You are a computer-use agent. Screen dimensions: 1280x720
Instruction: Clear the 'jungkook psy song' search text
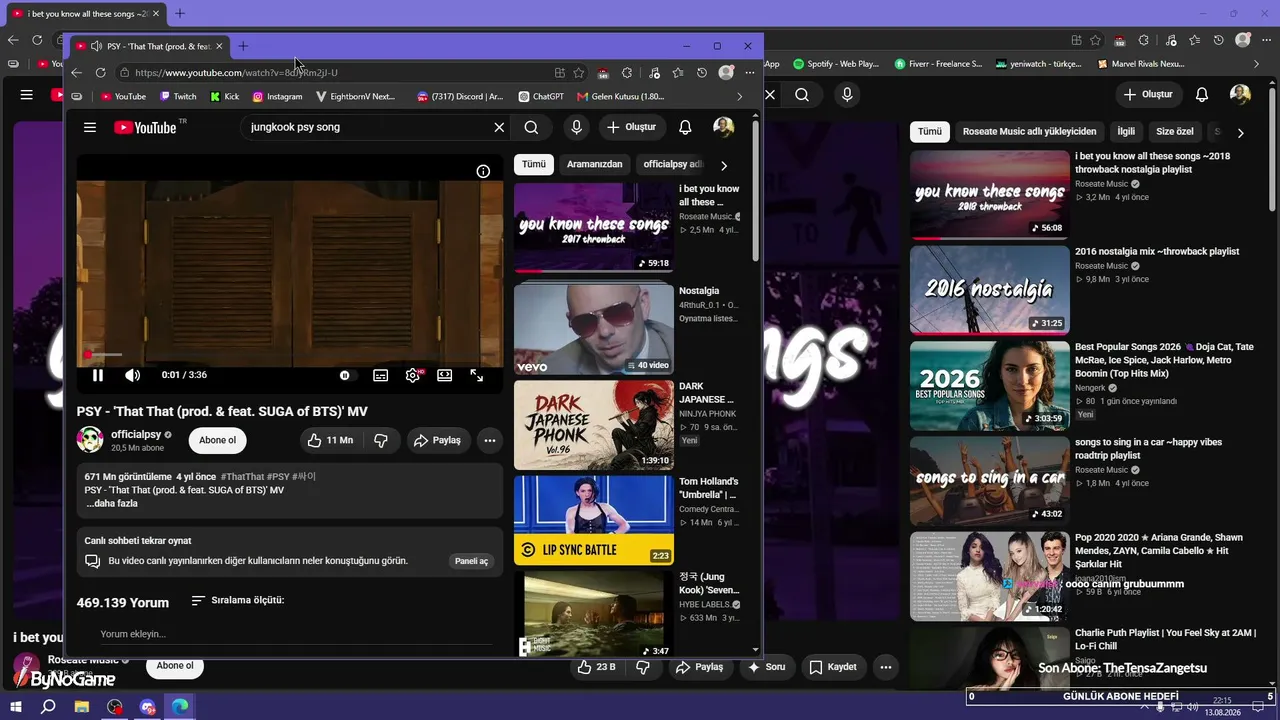(x=499, y=127)
